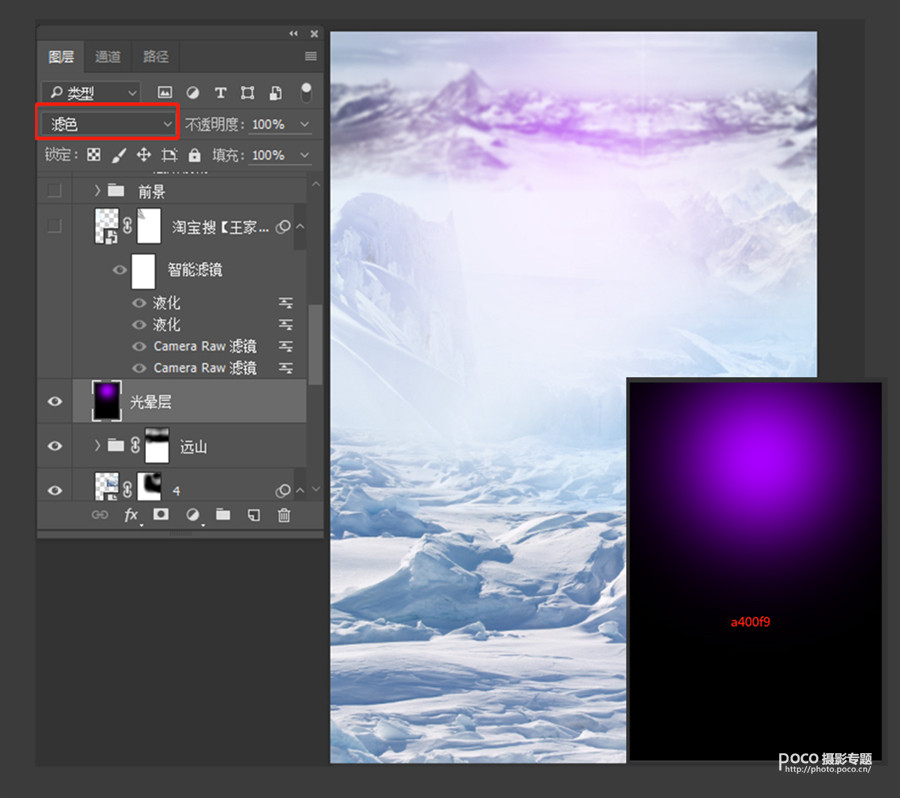The image size is (900, 798).
Task: Open the 滤色 blend mode dropdown
Action: (107, 123)
